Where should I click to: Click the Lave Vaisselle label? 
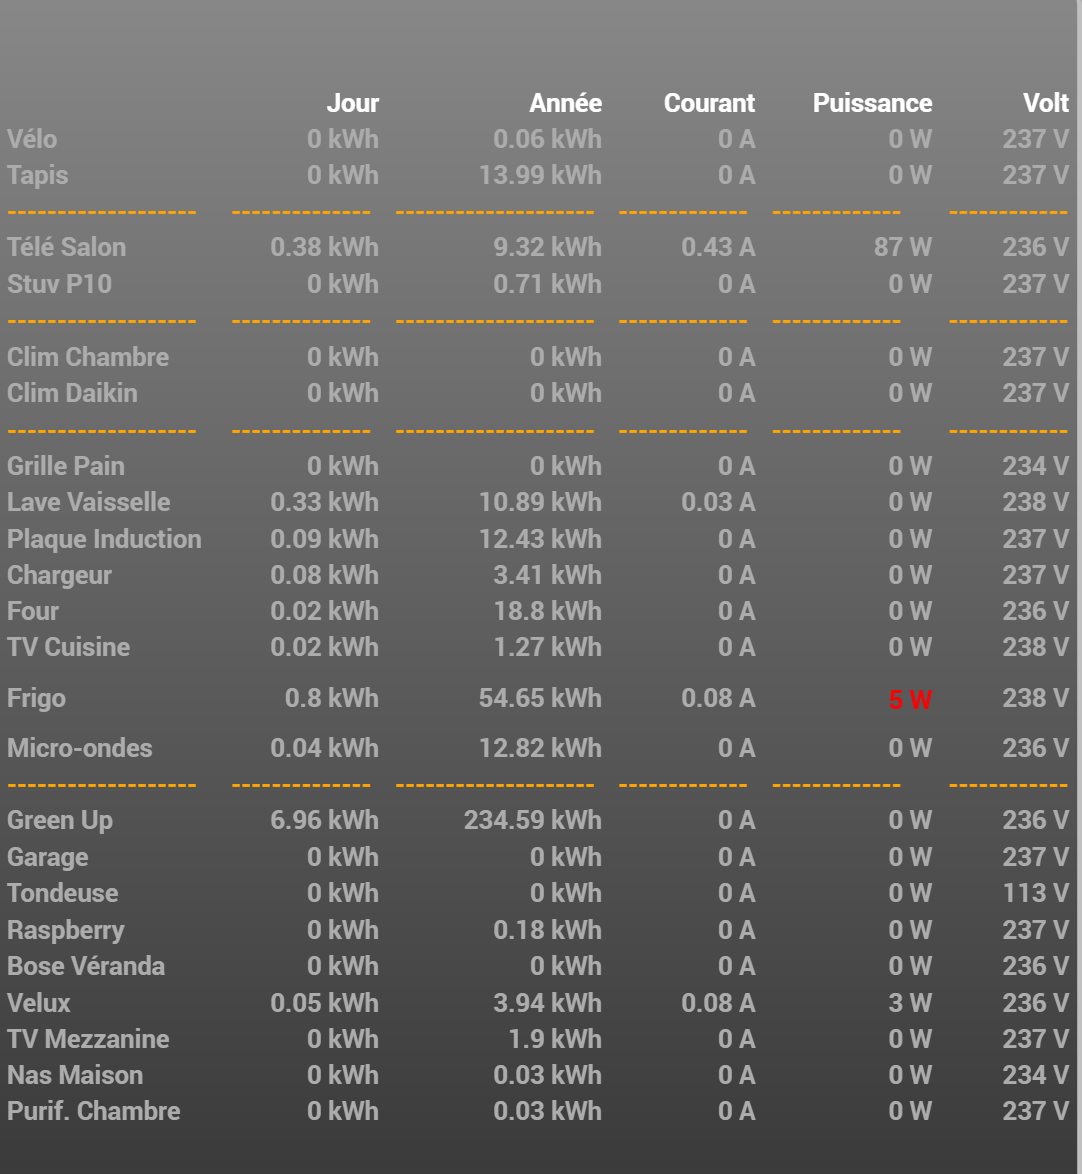tap(89, 502)
